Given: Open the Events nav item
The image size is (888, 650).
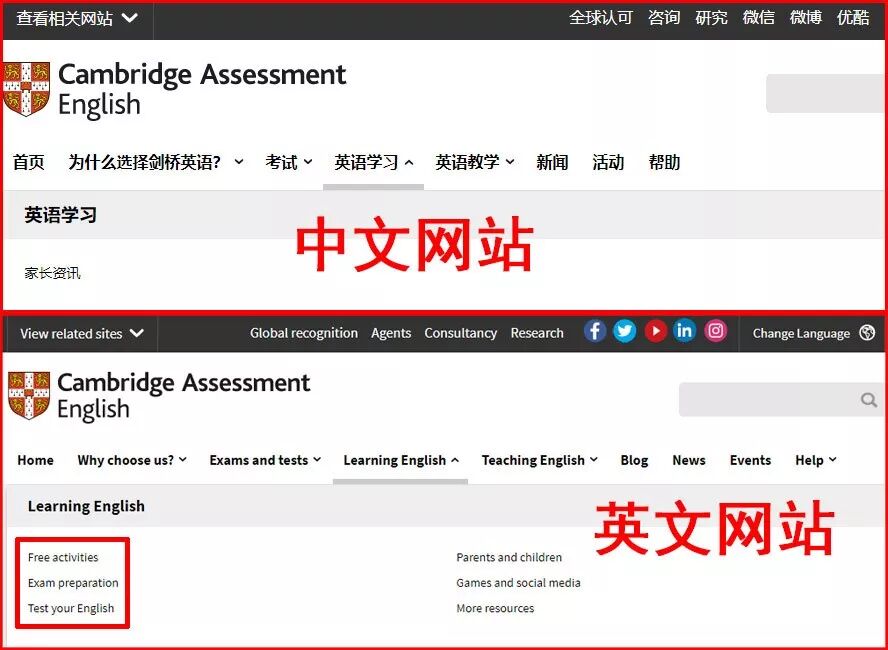Looking at the screenshot, I should coord(750,460).
